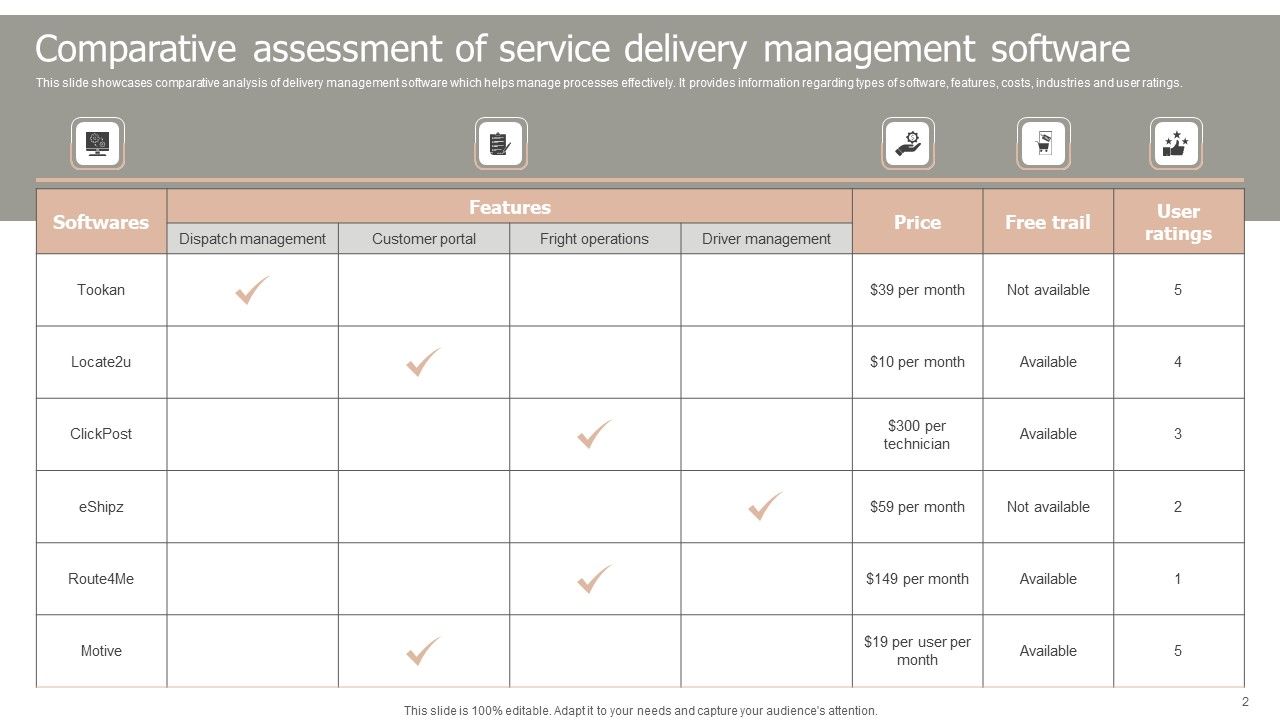This screenshot has height=720, width=1280.
Task: Click Route4Me's Available free trial cell
Action: (x=1048, y=579)
